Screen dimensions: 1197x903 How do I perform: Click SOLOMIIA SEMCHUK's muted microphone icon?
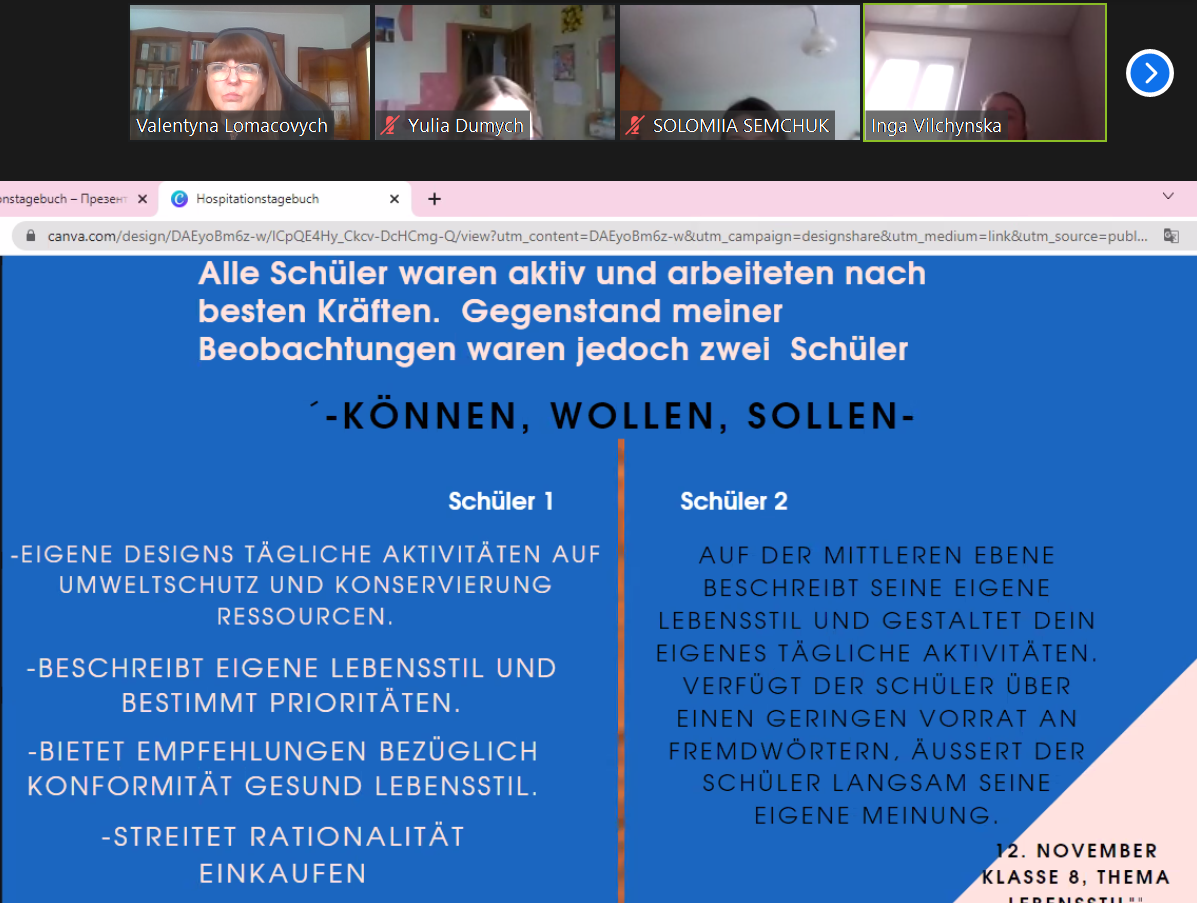635,125
